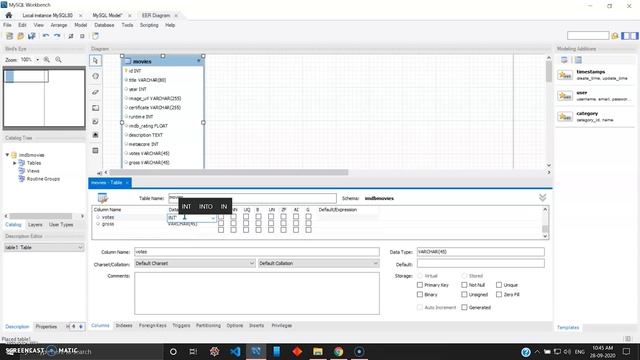640x360 pixels.
Task: Open the Templates link
Action: coord(568,327)
